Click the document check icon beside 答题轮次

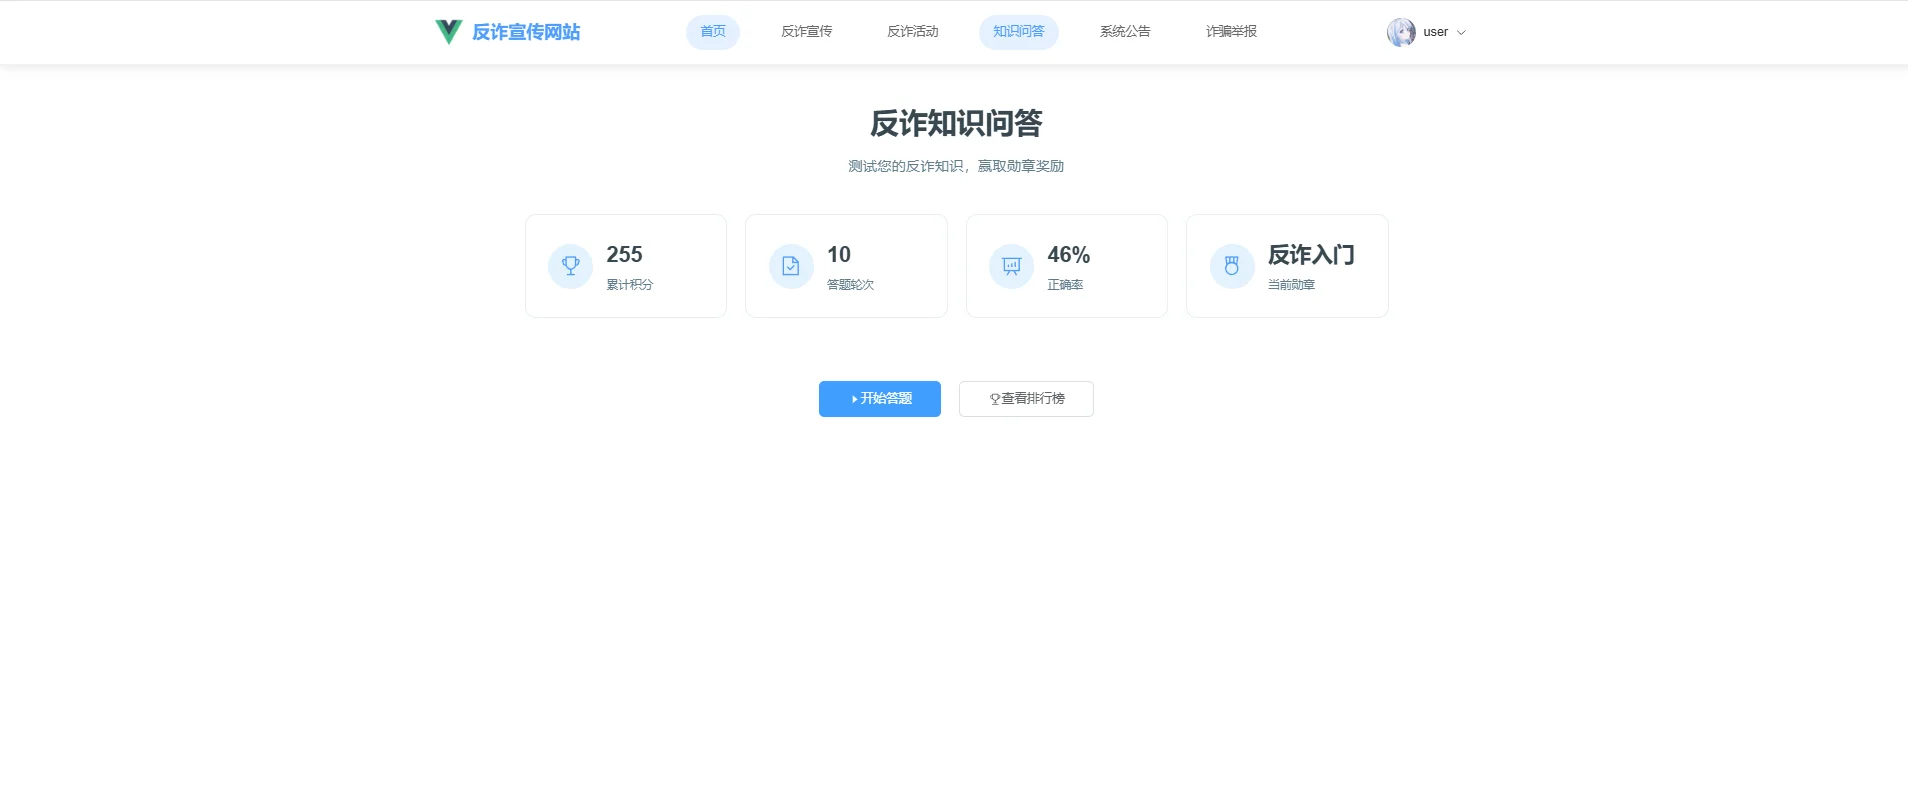[791, 266]
